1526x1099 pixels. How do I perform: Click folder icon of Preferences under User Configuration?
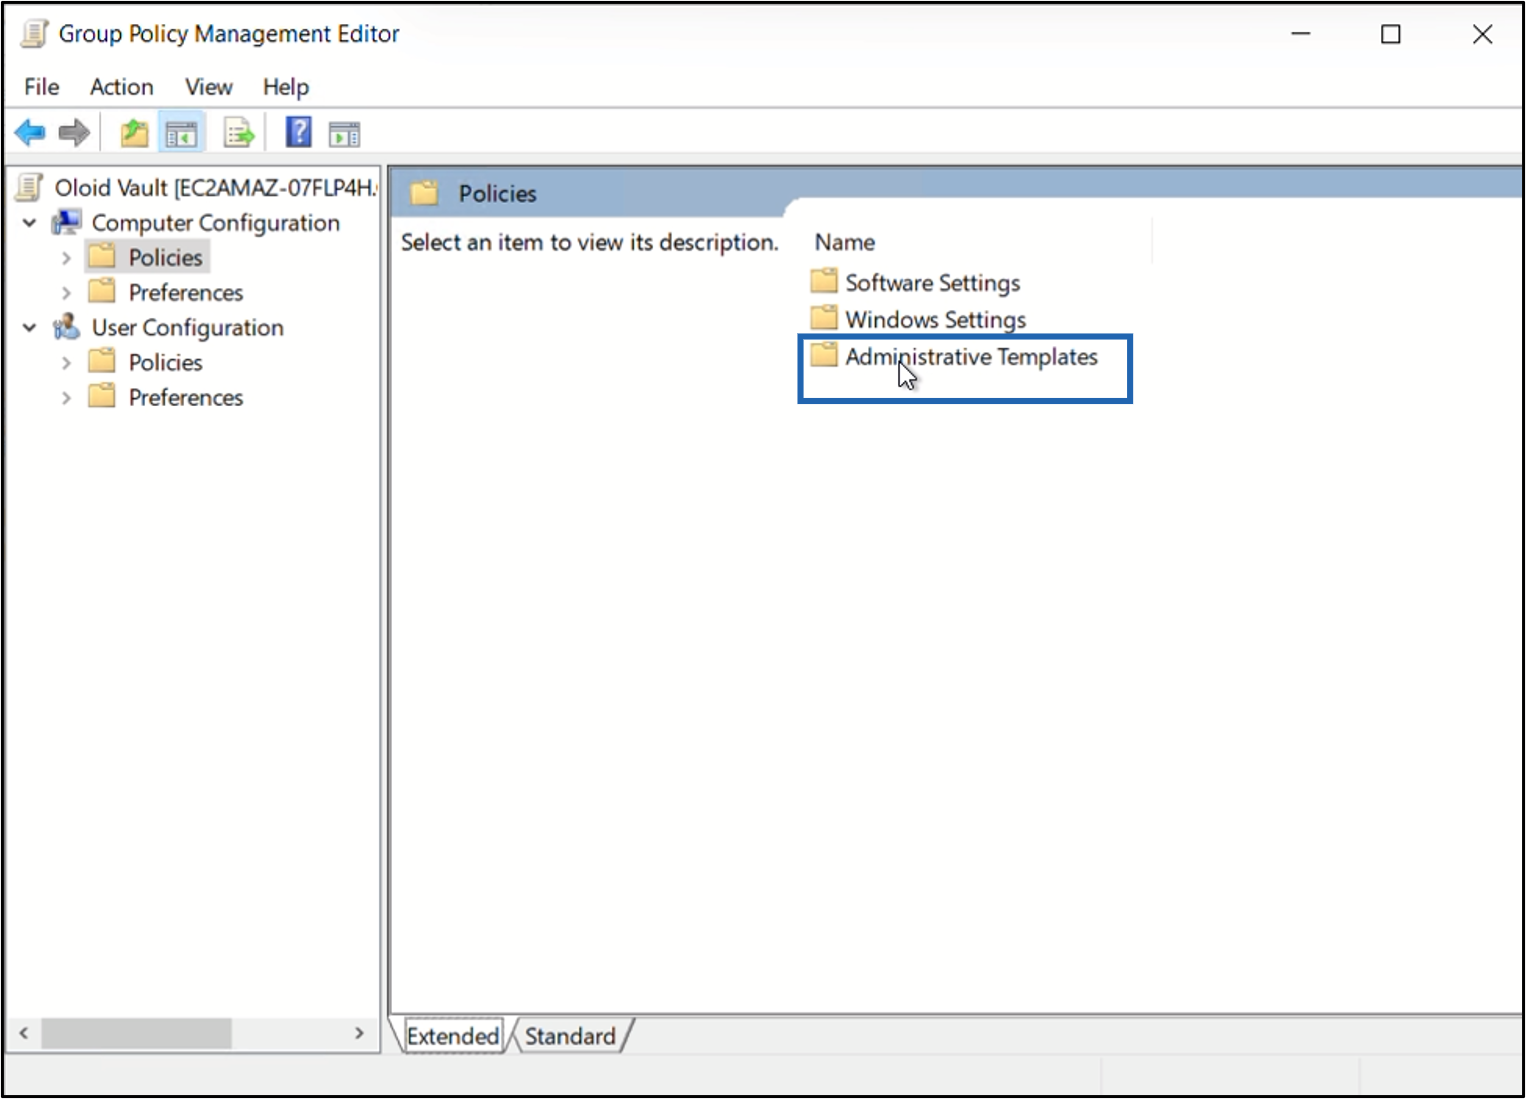tap(102, 396)
